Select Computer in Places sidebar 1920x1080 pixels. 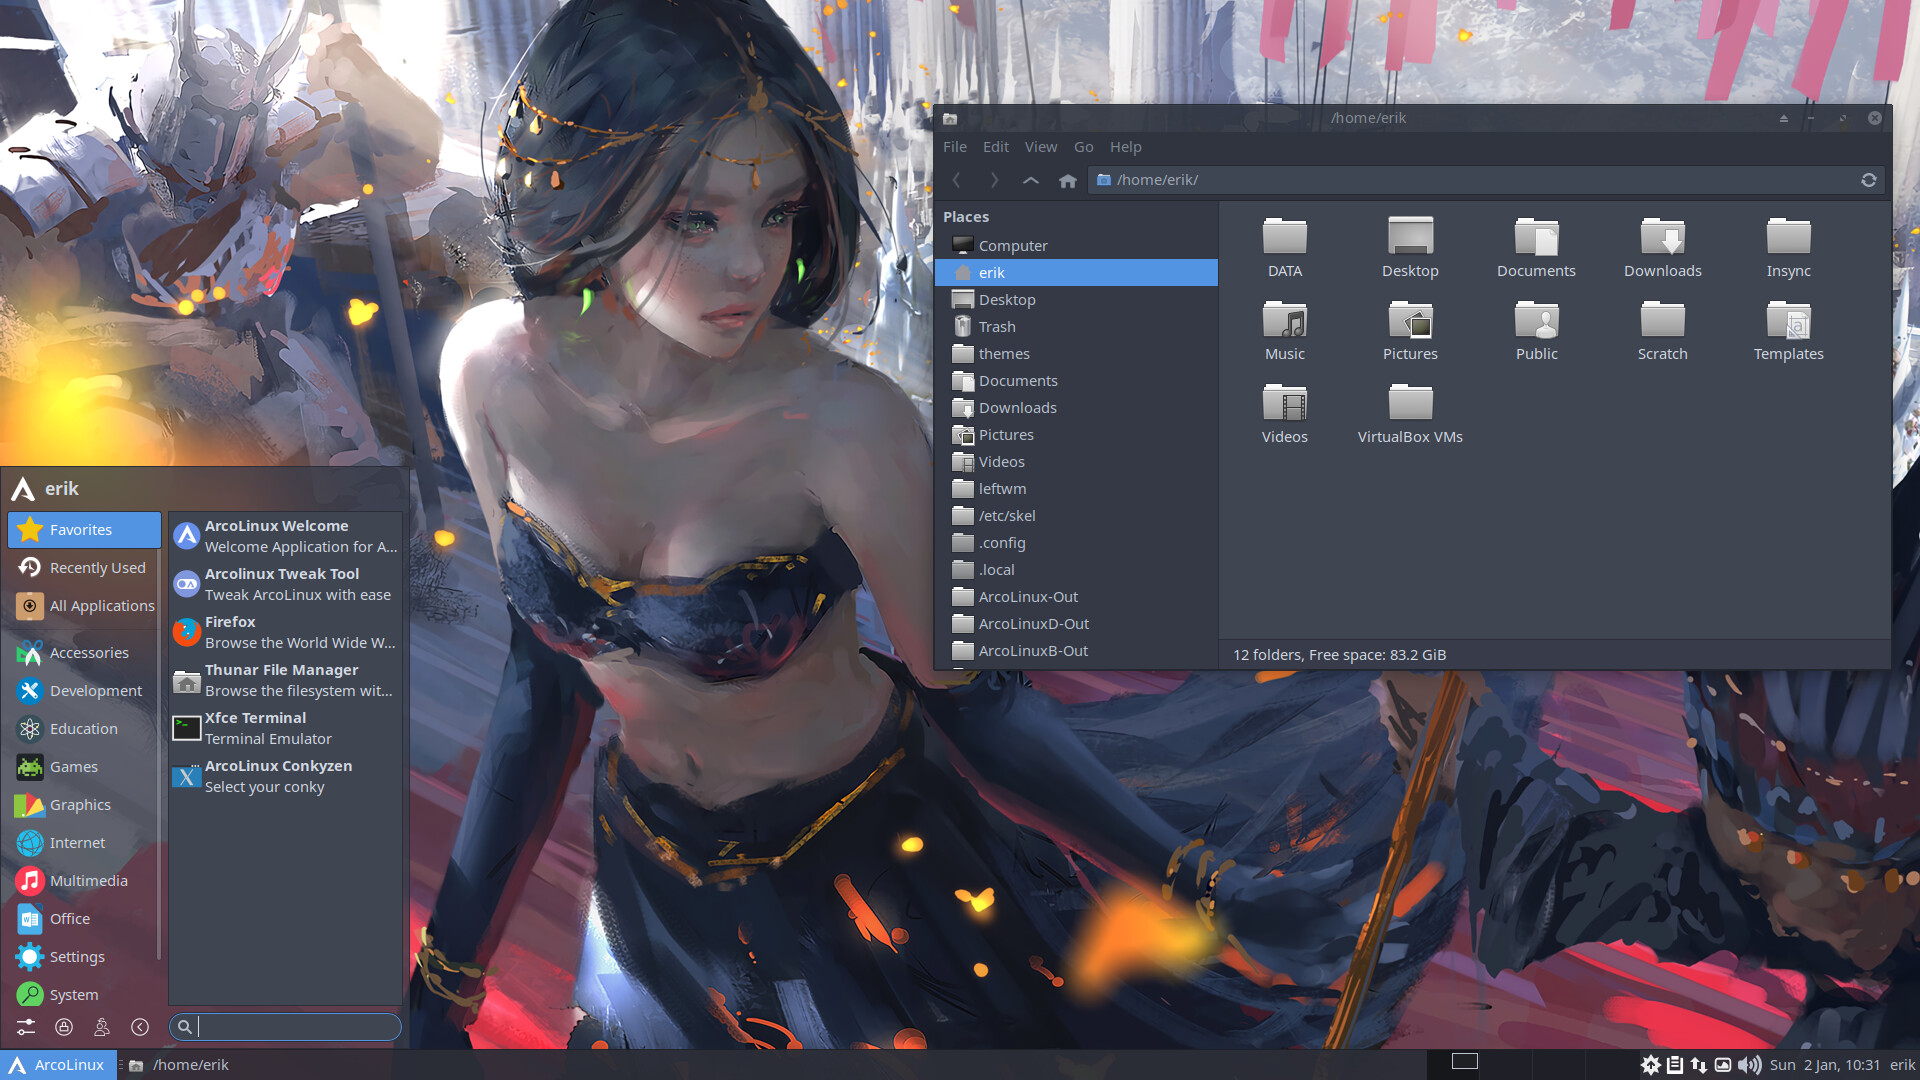1076,246
